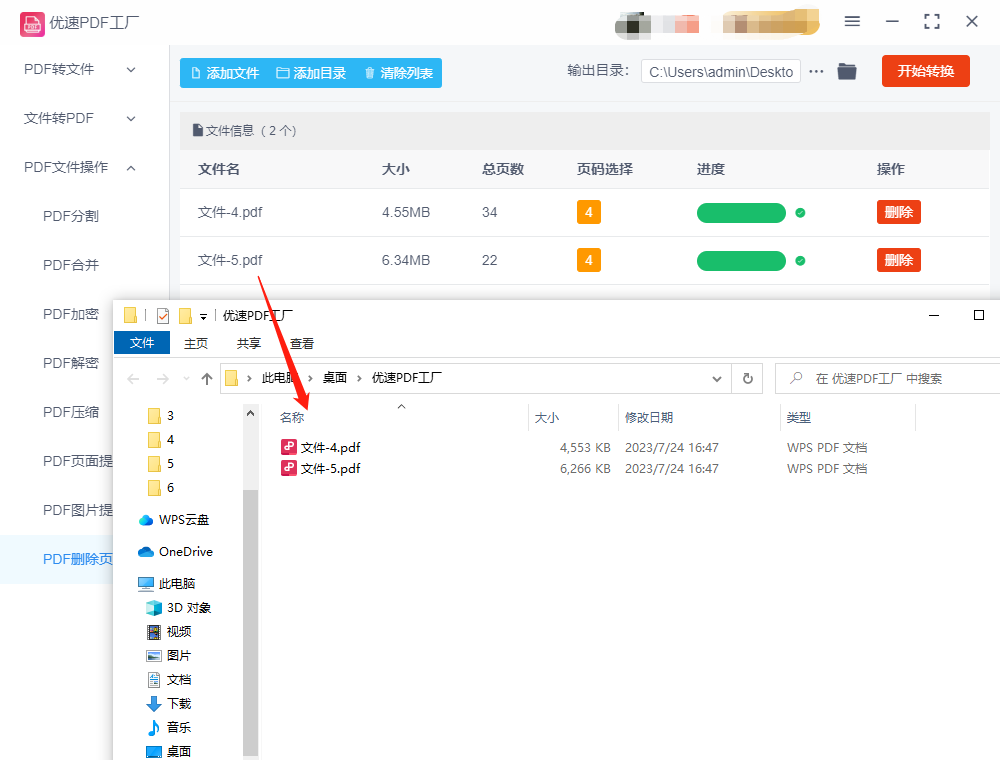This screenshot has width=1000, height=760.
Task: Click the 添加目录 button
Action: click(x=311, y=73)
